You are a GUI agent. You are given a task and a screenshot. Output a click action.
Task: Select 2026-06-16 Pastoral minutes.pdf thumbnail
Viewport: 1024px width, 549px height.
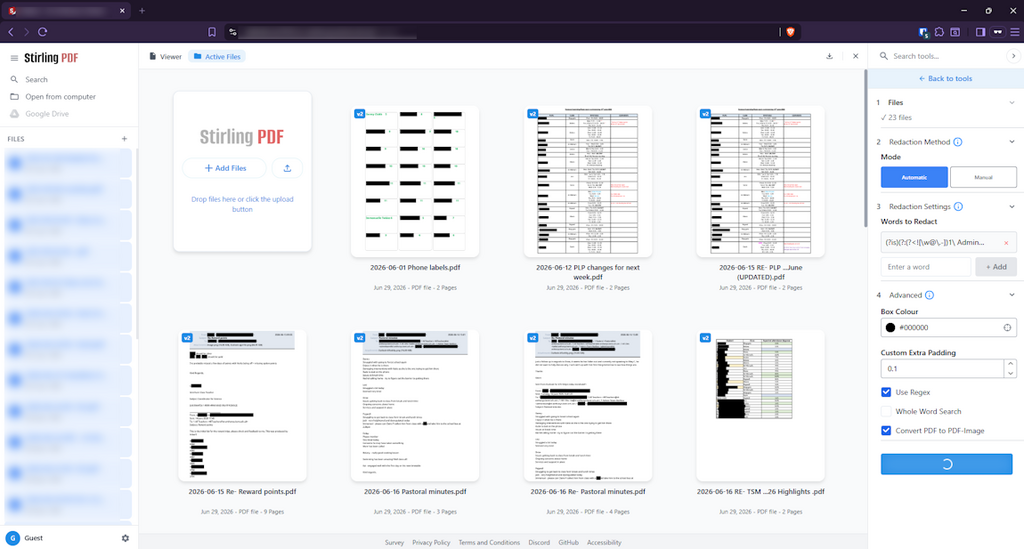(x=415, y=405)
